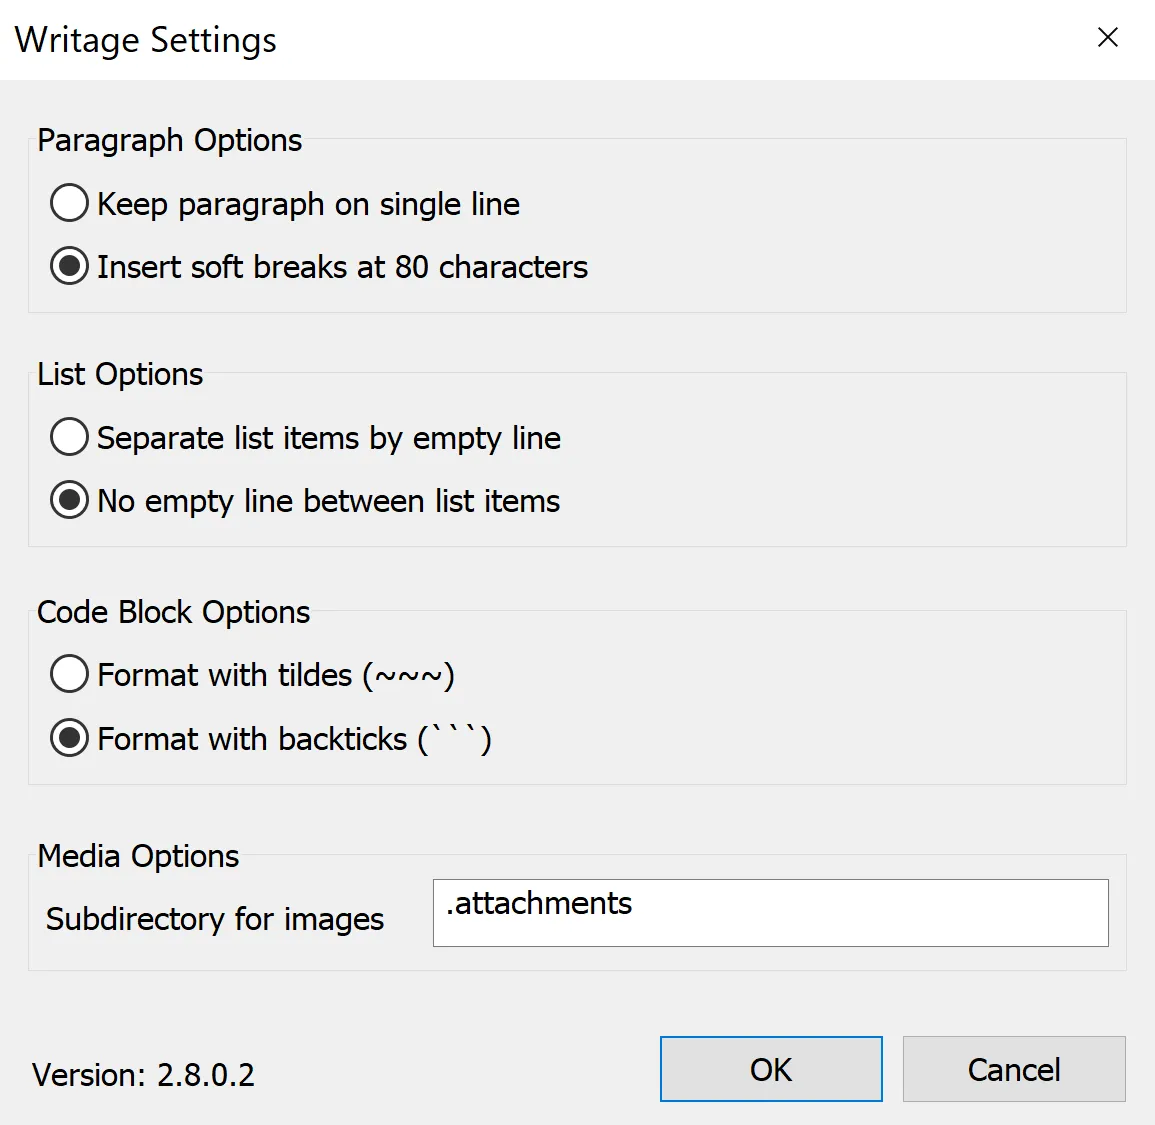Click inside the subdirectory for images field

[770, 912]
